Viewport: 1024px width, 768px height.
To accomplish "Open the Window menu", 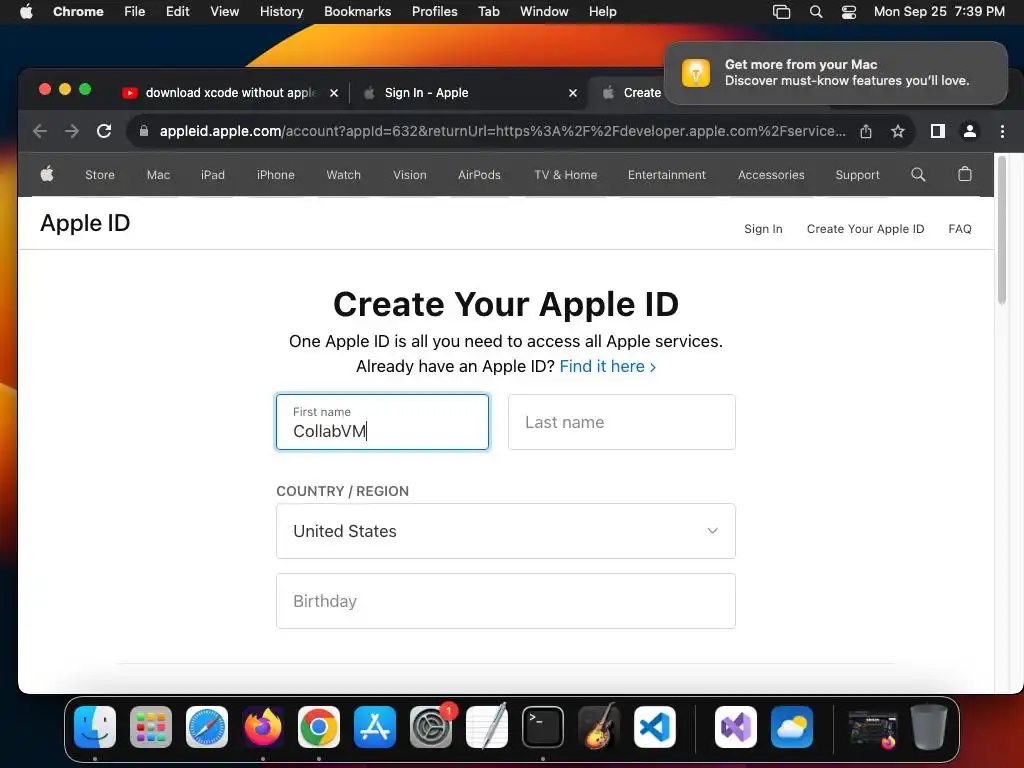I will coord(544,12).
